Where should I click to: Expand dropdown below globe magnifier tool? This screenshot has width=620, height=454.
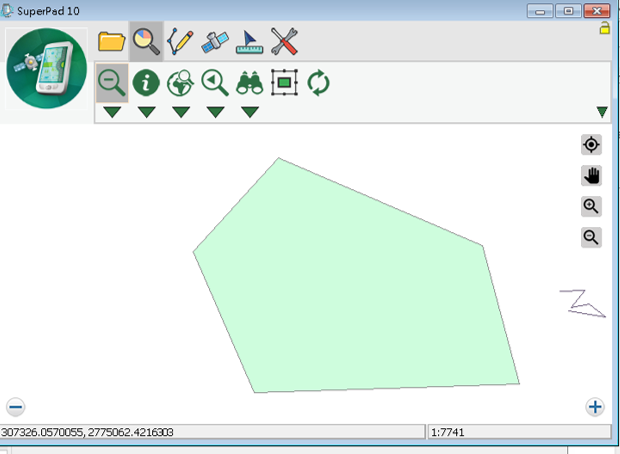coord(181,112)
